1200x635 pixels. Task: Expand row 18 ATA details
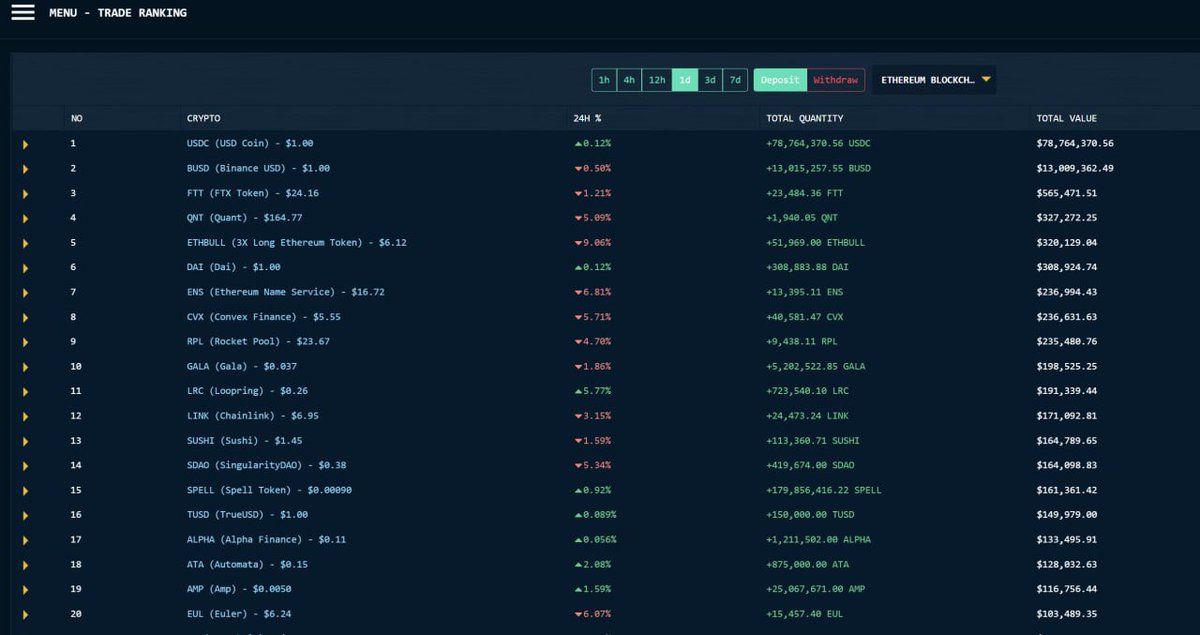coord(25,565)
